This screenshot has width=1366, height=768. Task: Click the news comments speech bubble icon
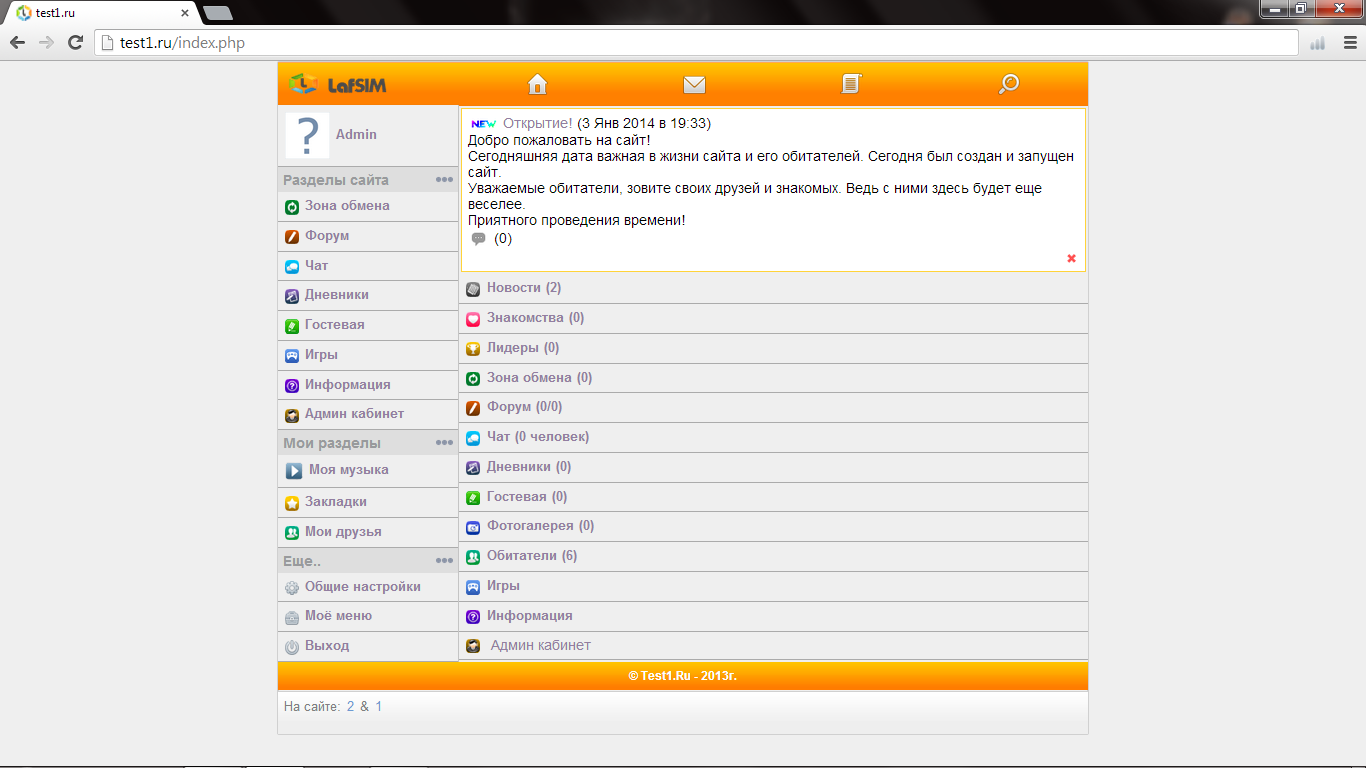click(x=479, y=239)
